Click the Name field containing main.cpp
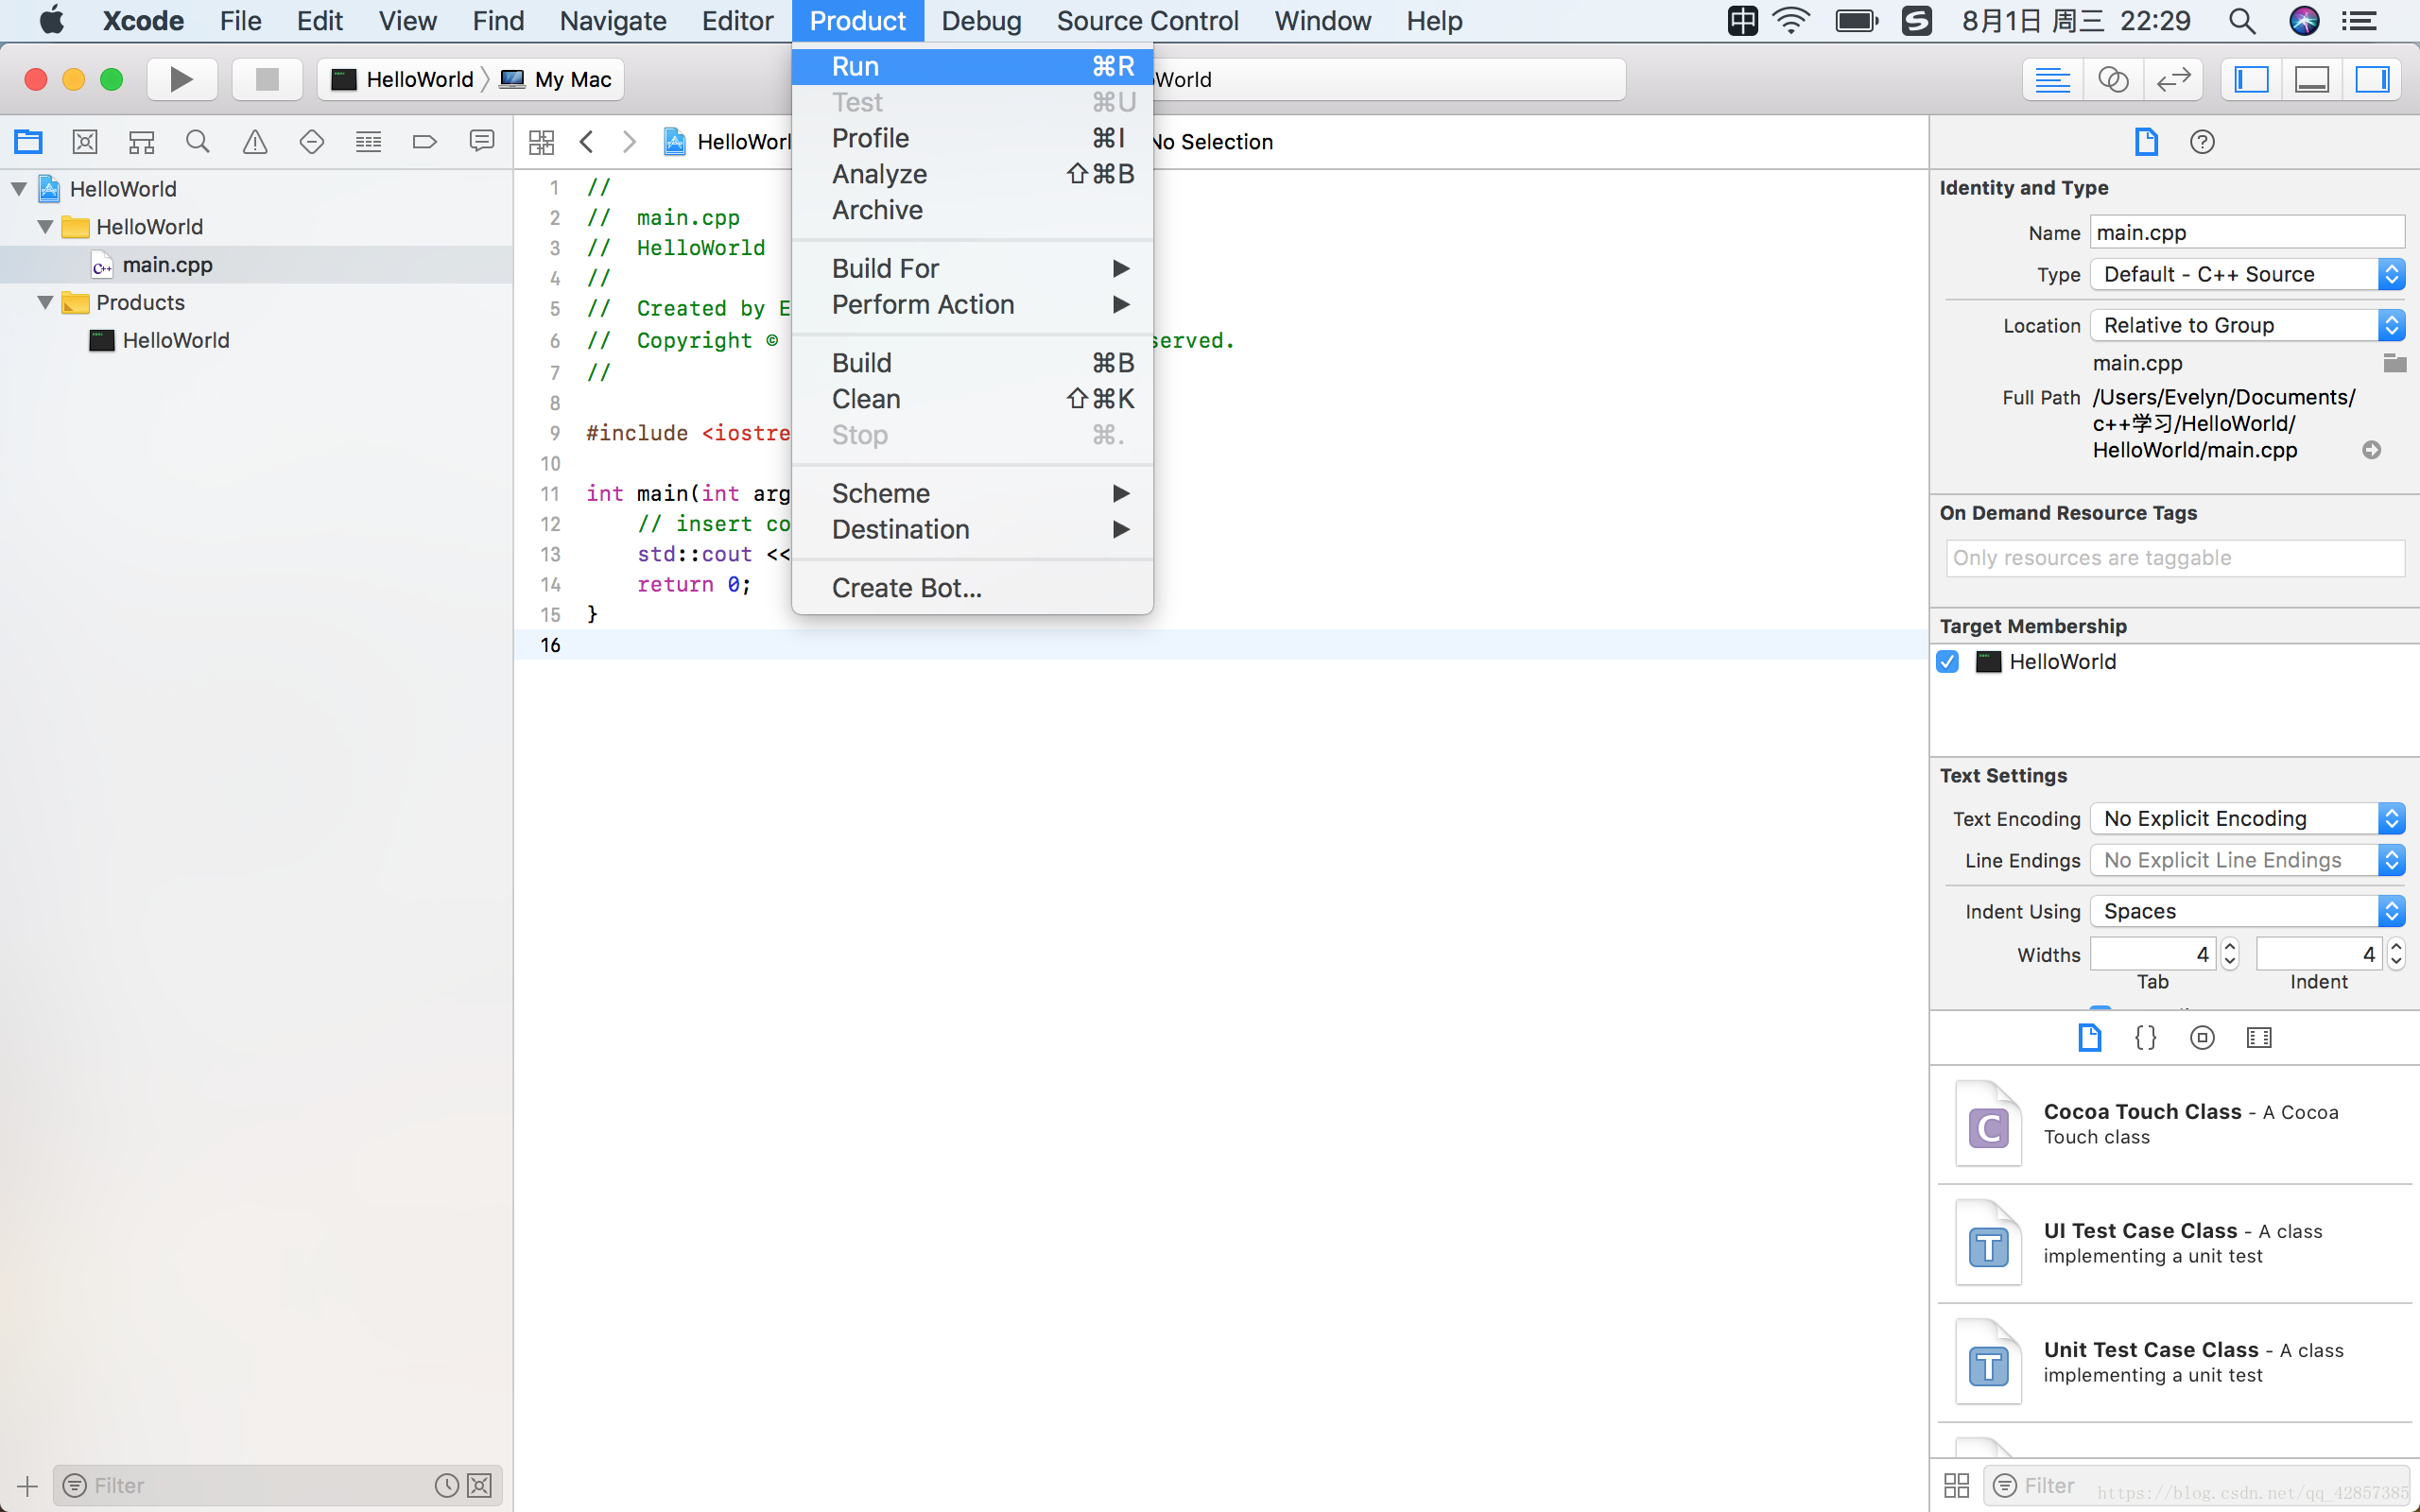 [x=2247, y=232]
